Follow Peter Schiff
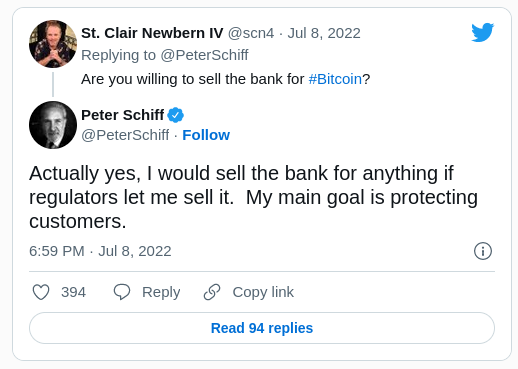The image size is (518, 369). click(x=206, y=135)
